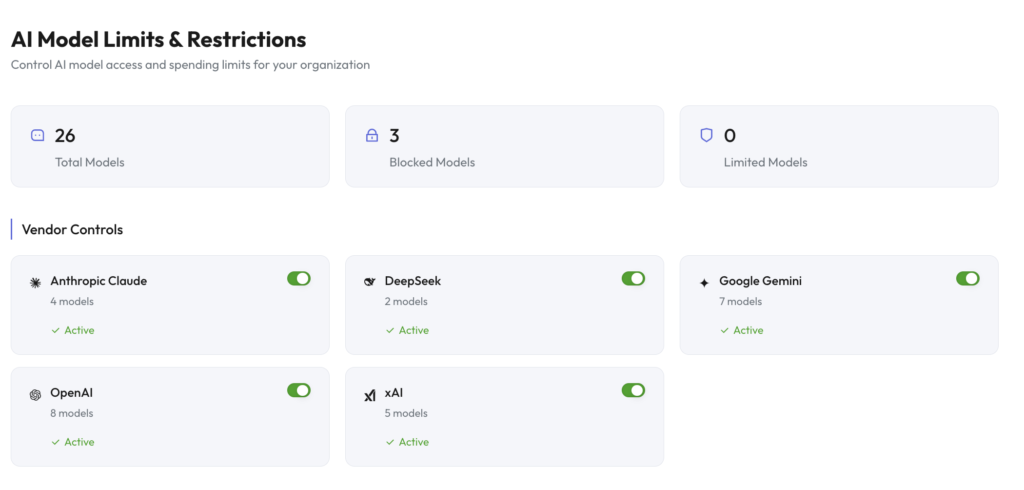Click the '8 models' text under OpenAI
1024x490 pixels.
(72, 414)
